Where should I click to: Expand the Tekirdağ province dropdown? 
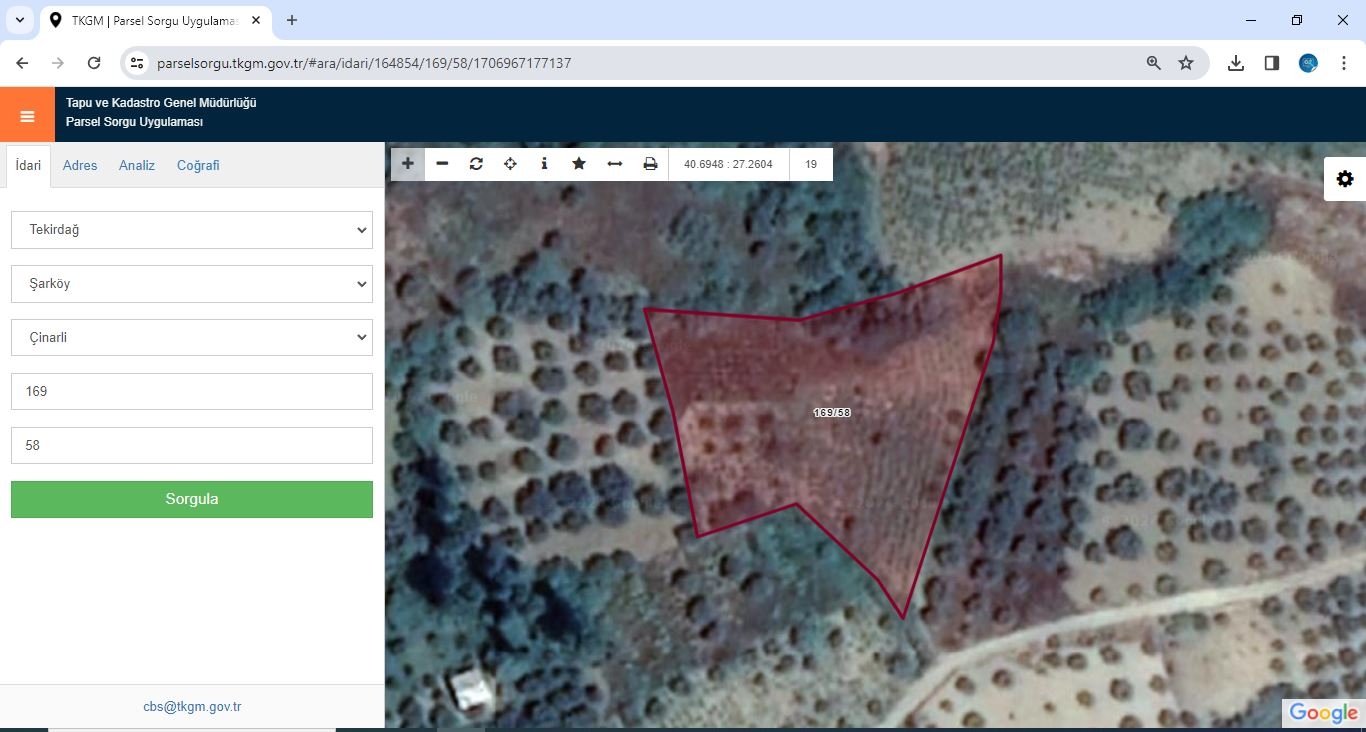point(192,230)
